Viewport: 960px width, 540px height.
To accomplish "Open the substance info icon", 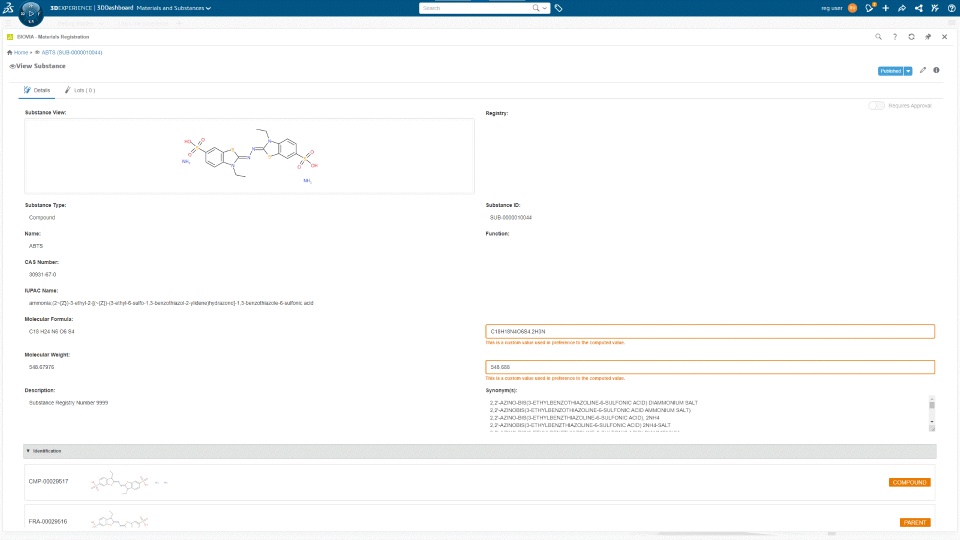I will (936, 70).
